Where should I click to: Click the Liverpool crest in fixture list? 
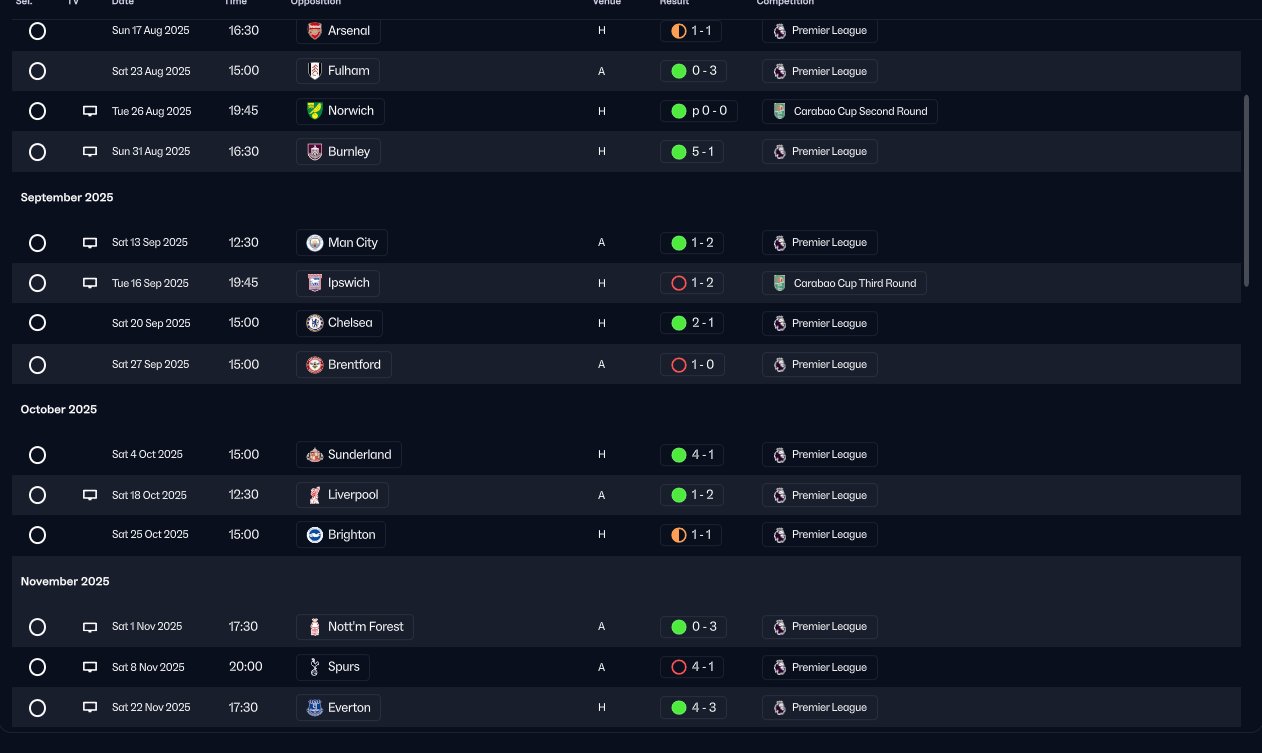pyautogui.click(x=315, y=495)
